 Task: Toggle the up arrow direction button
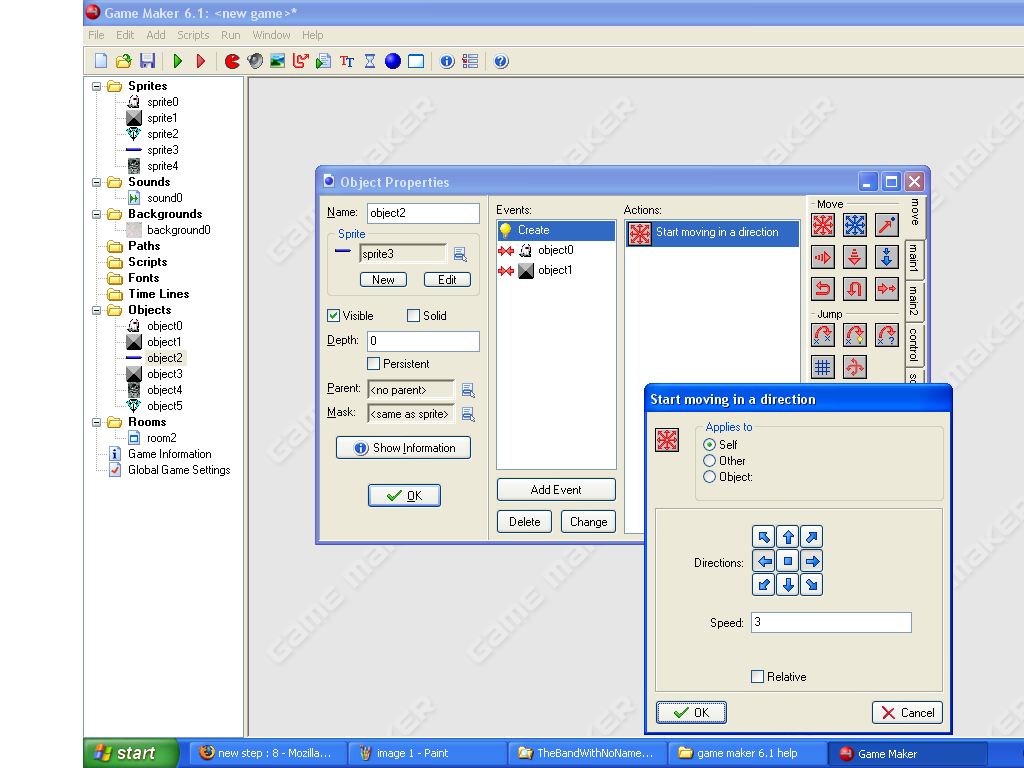pyautogui.click(x=788, y=537)
